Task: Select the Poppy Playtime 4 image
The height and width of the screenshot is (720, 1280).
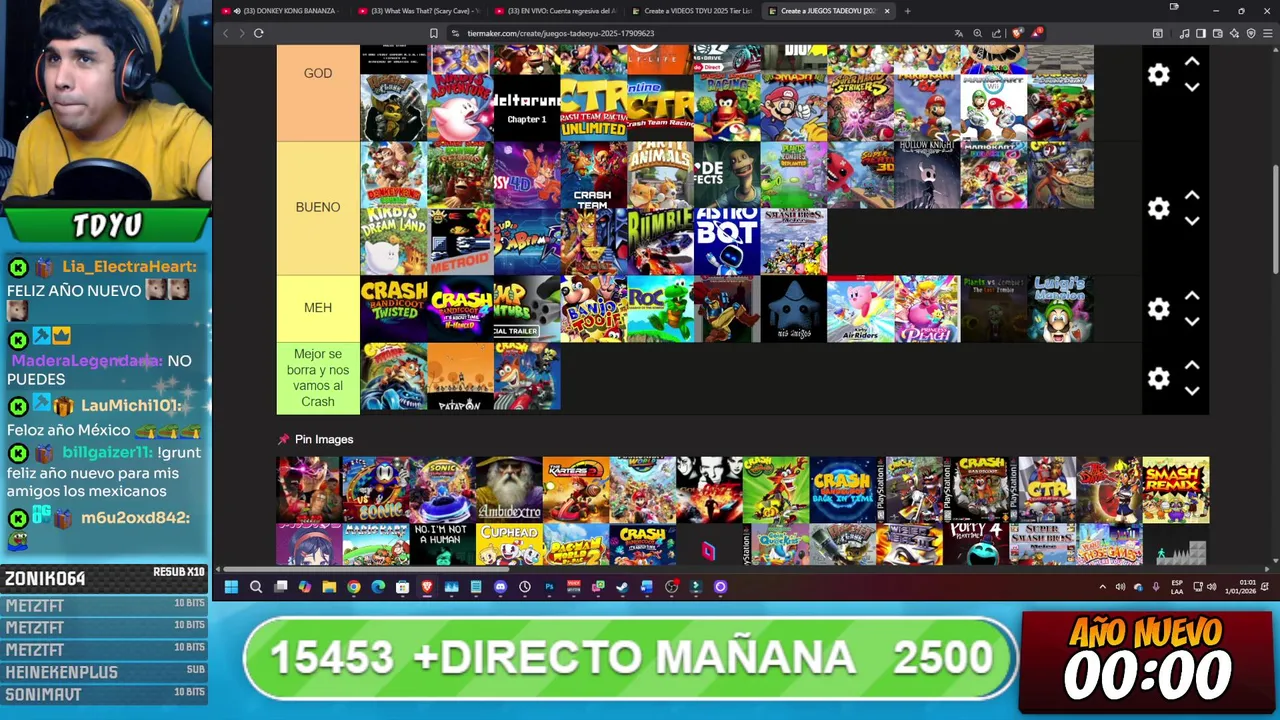Action: [976, 545]
